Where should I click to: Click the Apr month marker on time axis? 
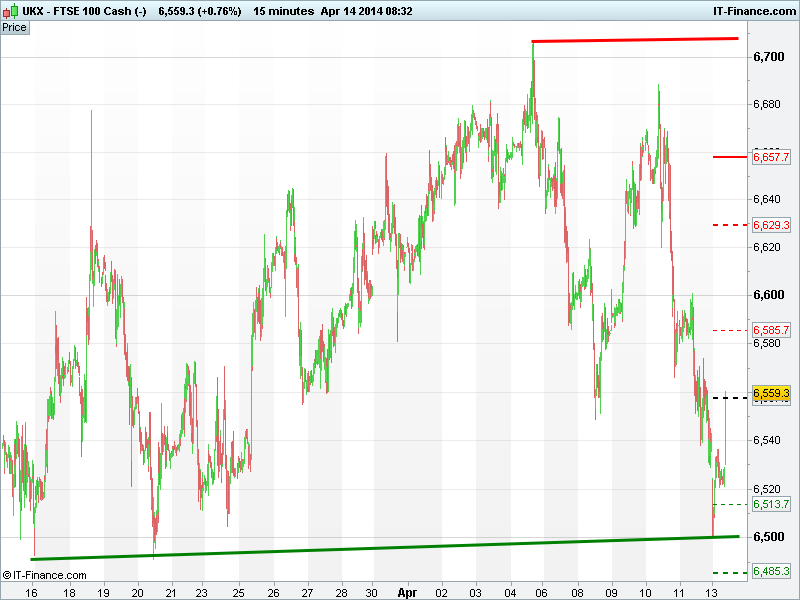point(405,591)
